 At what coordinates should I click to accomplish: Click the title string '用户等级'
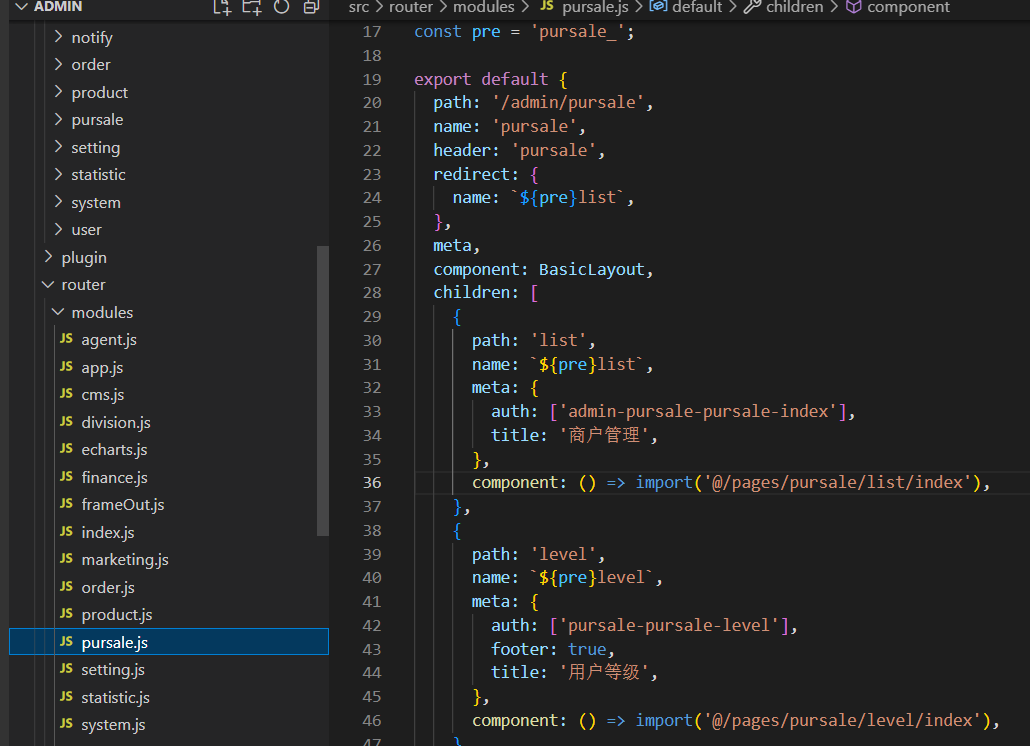point(604,672)
